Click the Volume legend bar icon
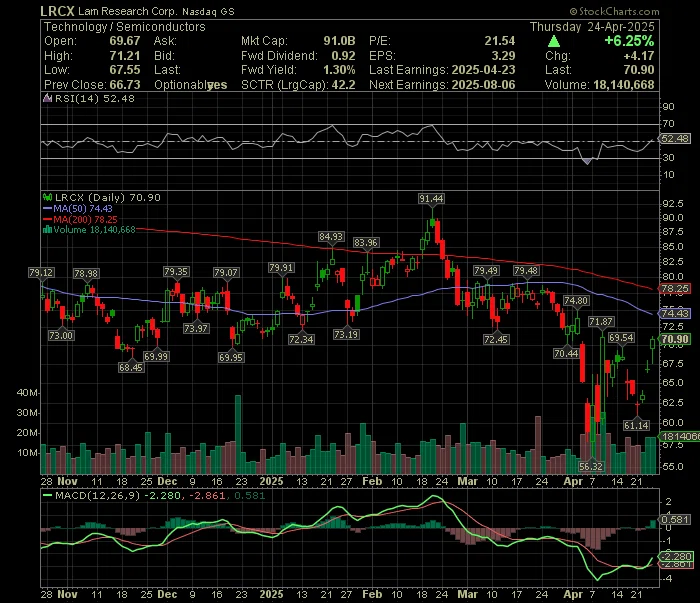 [x=47, y=230]
